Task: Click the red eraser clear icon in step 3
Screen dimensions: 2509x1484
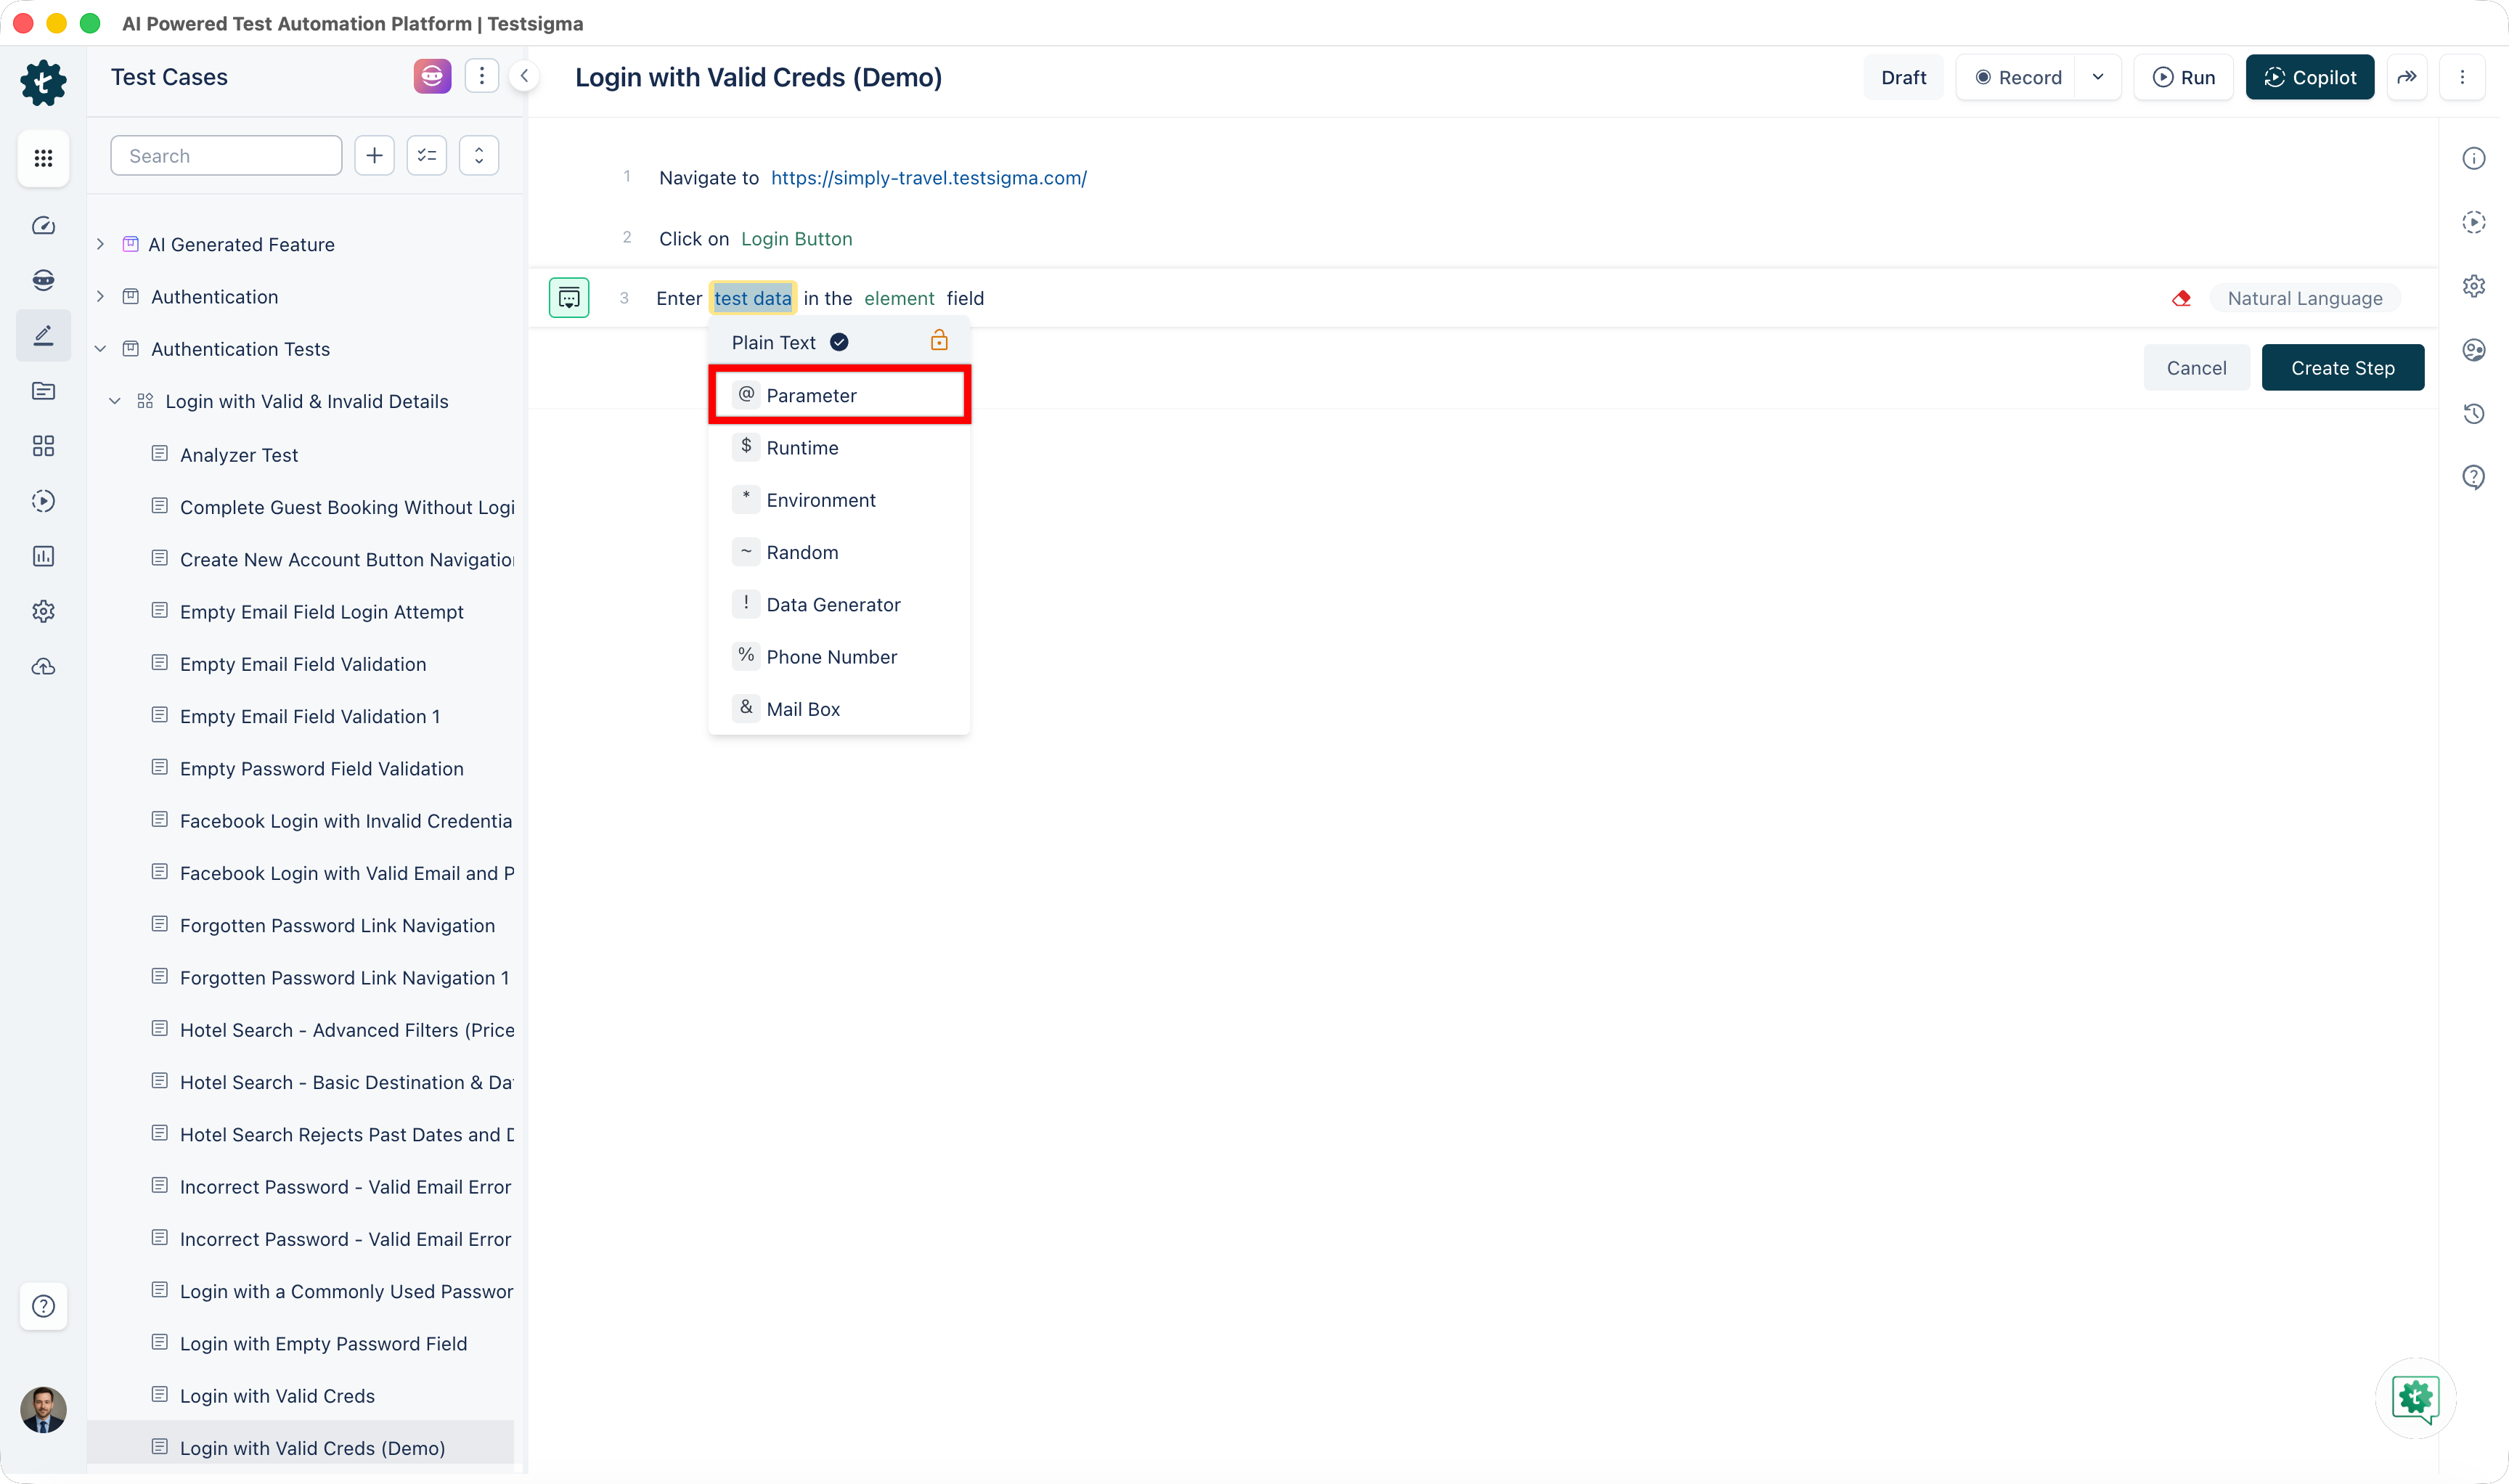Action: [x=2182, y=298]
